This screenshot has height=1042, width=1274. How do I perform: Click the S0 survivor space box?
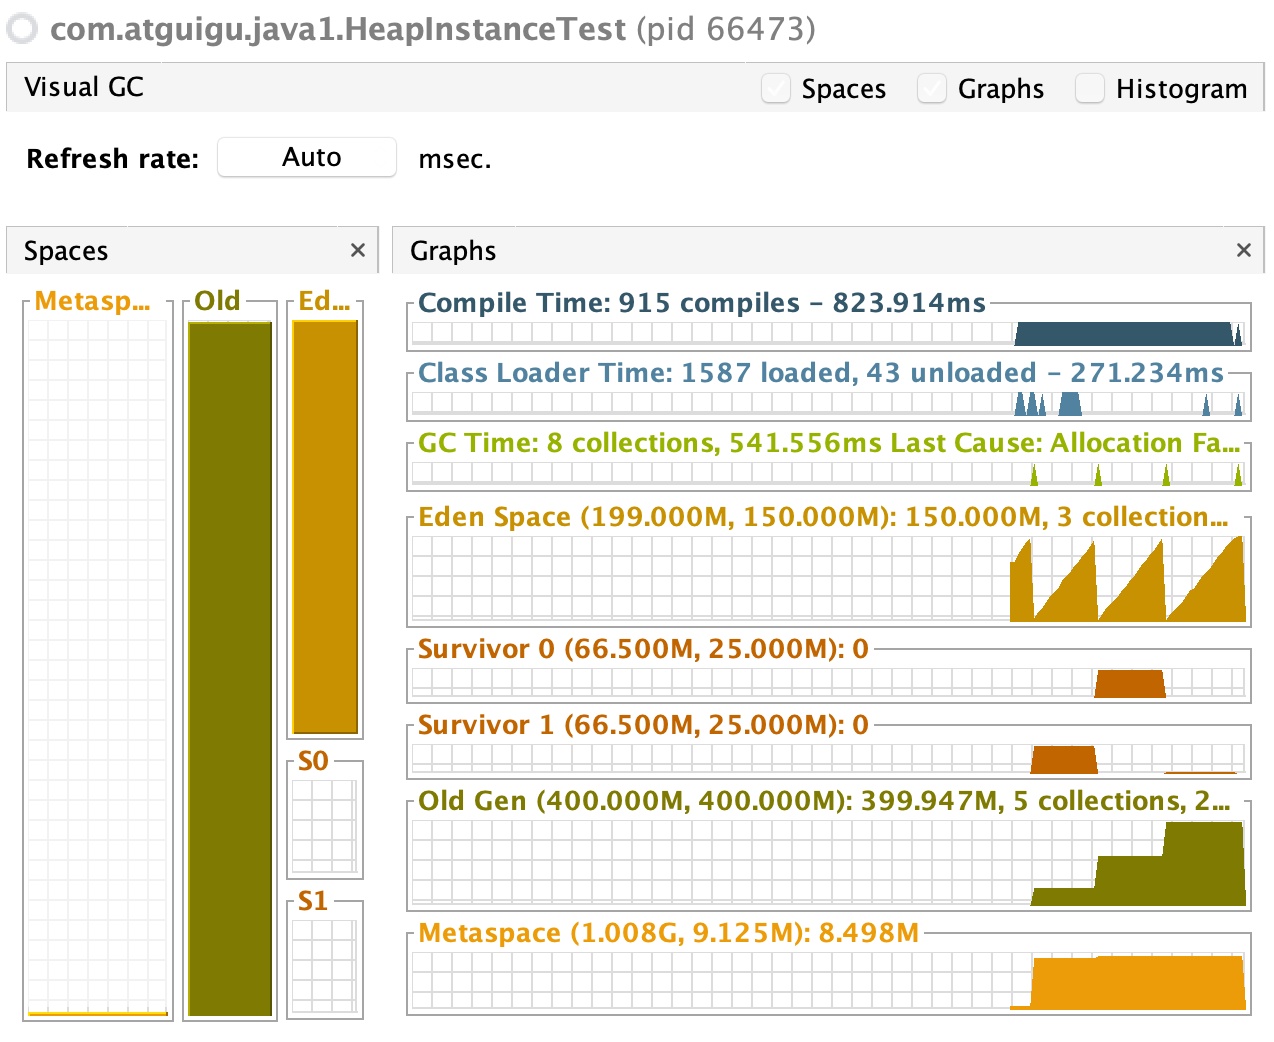point(325,825)
